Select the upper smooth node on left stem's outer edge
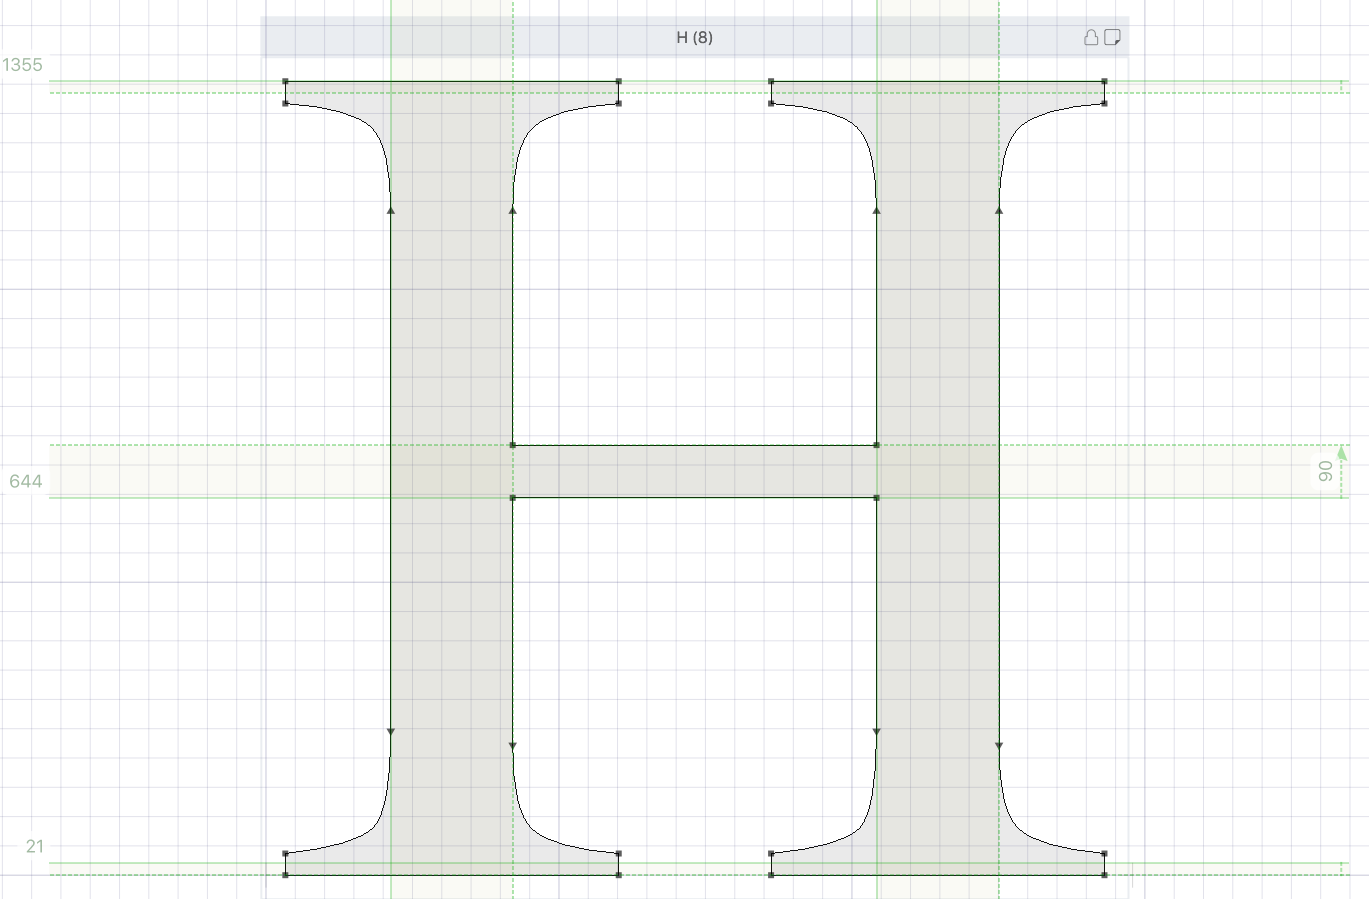 391,210
